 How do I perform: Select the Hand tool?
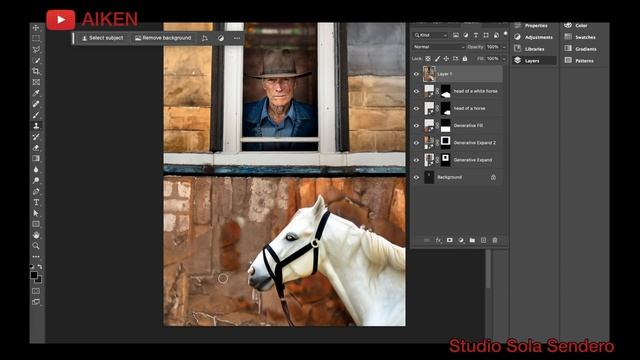tap(36, 235)
